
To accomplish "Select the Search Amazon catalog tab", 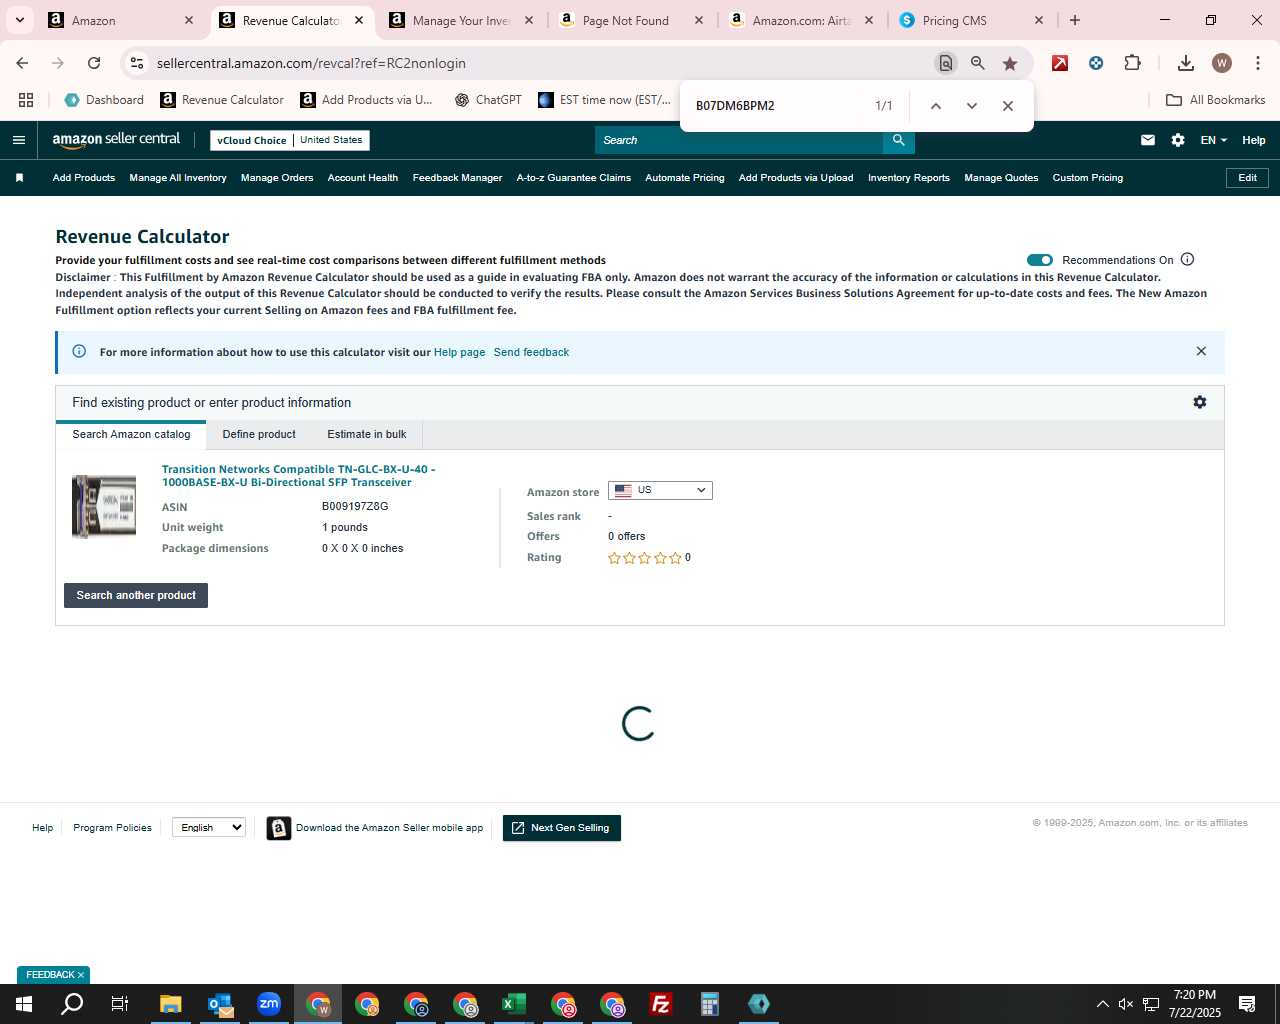I will (x=131, y=434).
